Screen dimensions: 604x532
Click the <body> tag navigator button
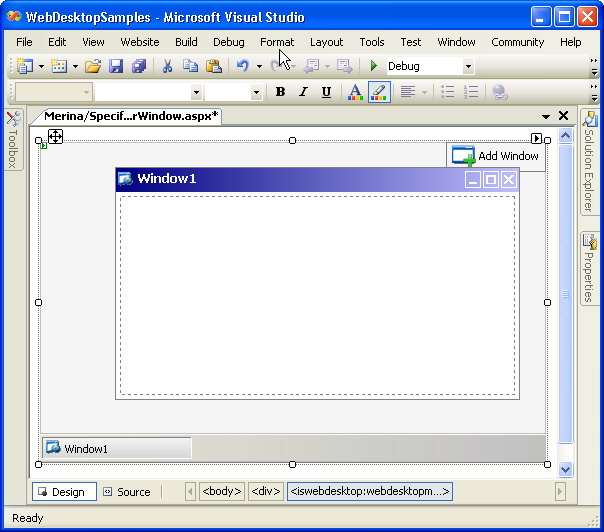click(x=221, y=492)
